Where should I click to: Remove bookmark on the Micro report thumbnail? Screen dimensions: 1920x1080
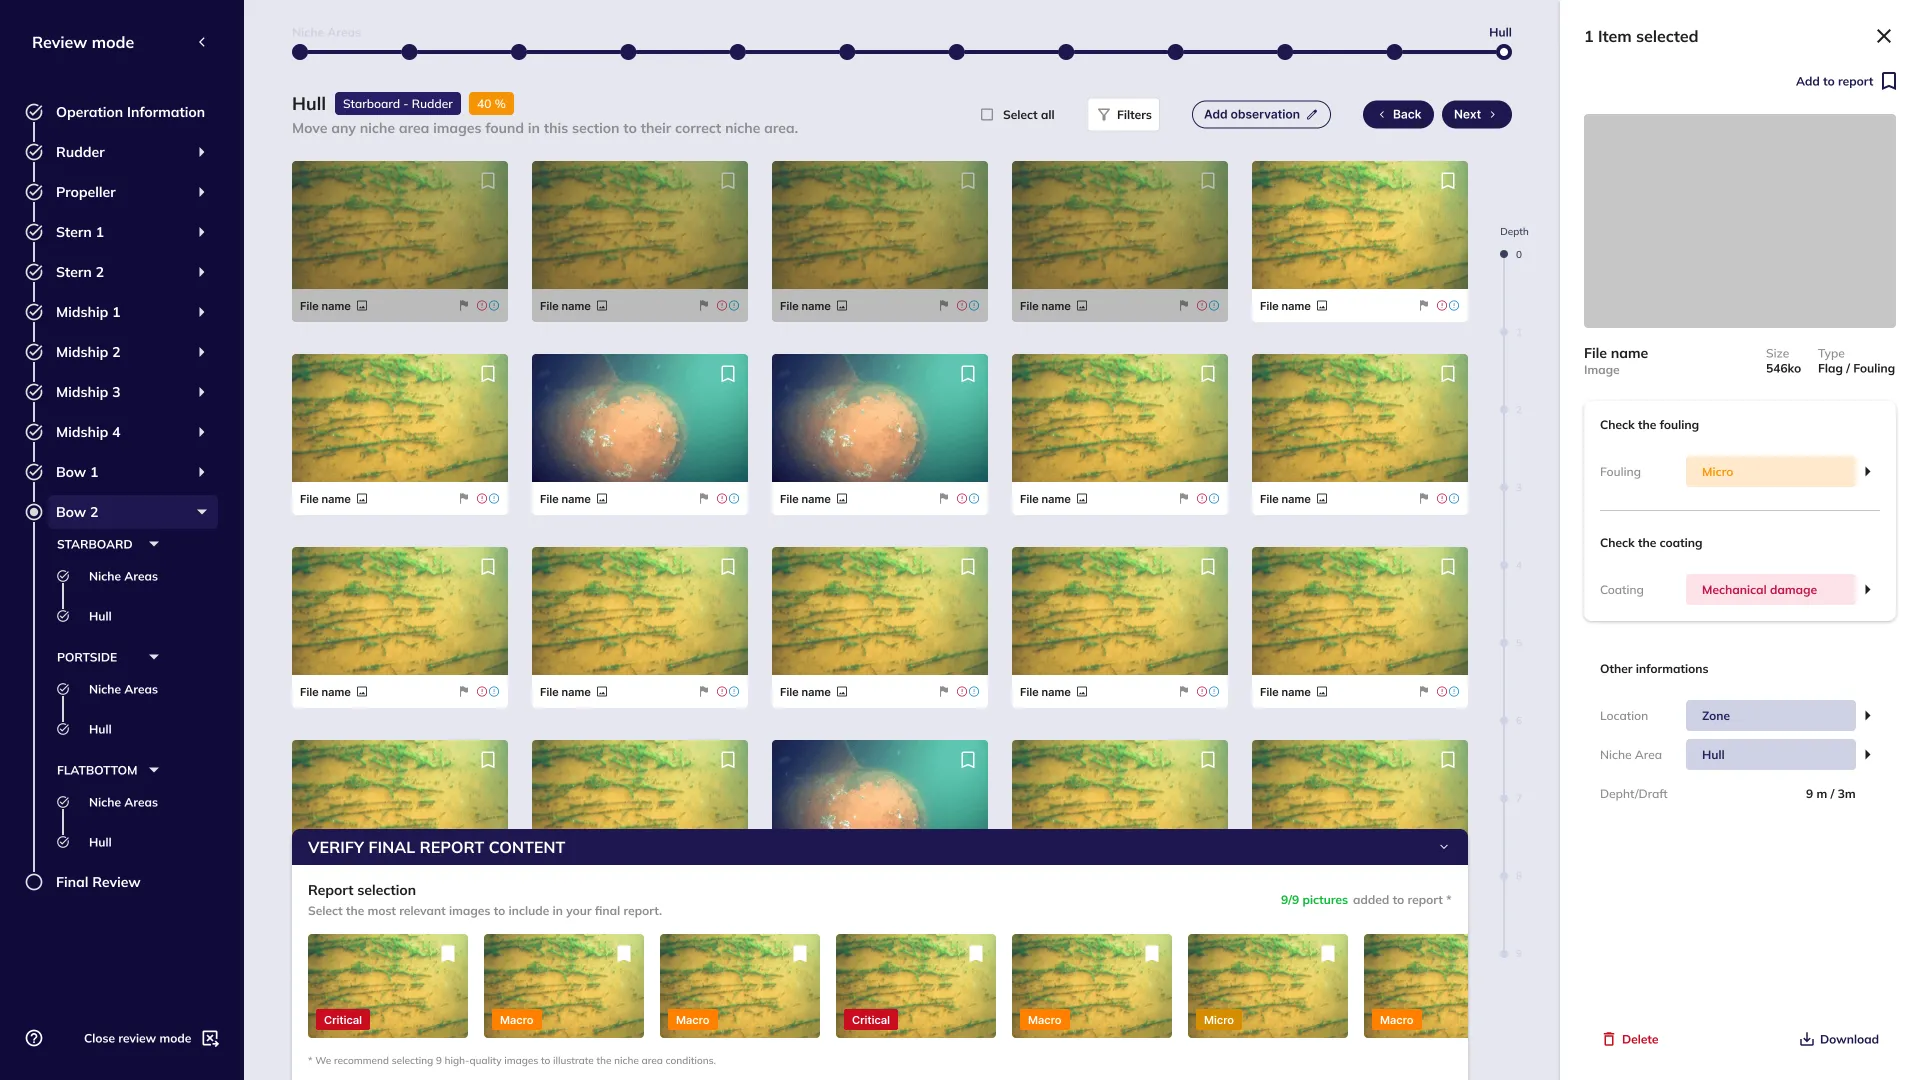[x=1328, y=953]
